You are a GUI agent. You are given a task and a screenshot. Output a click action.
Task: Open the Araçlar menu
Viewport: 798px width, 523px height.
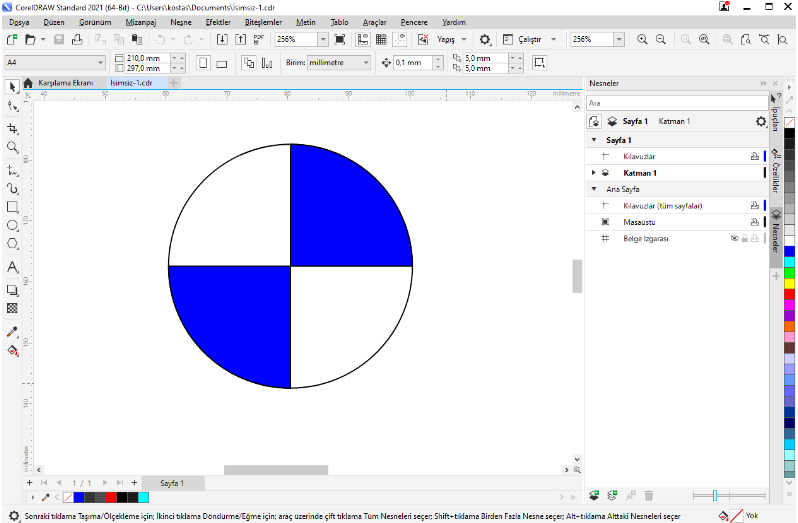375,22
